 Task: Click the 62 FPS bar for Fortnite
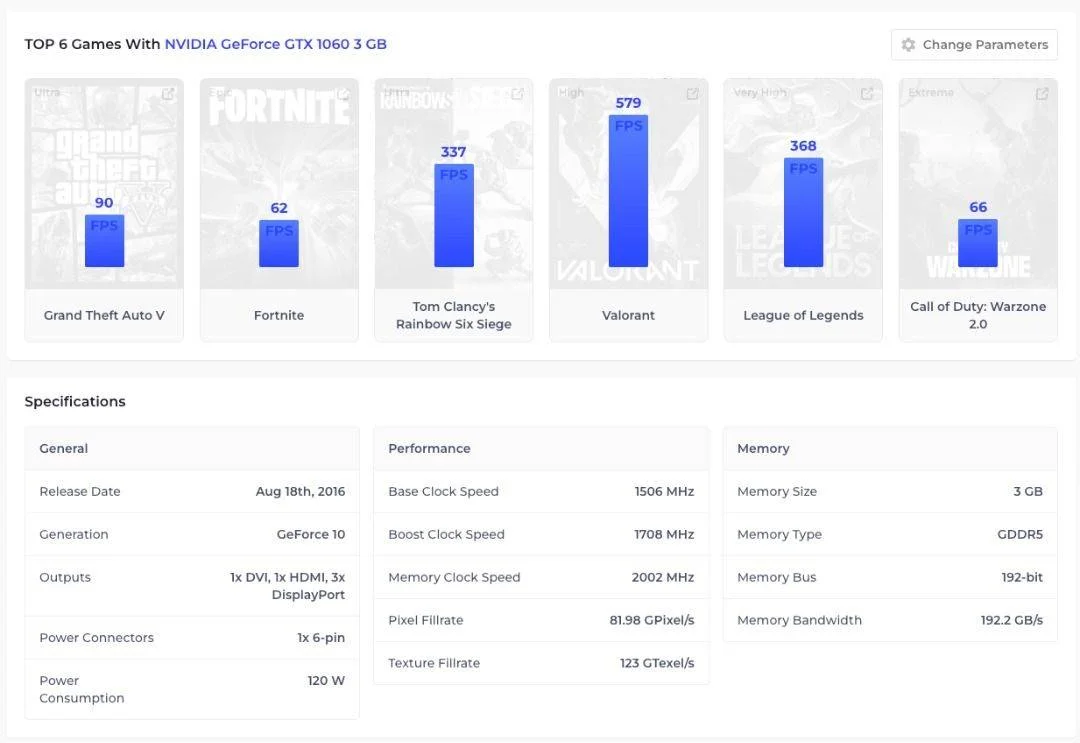tap(279, 243)
